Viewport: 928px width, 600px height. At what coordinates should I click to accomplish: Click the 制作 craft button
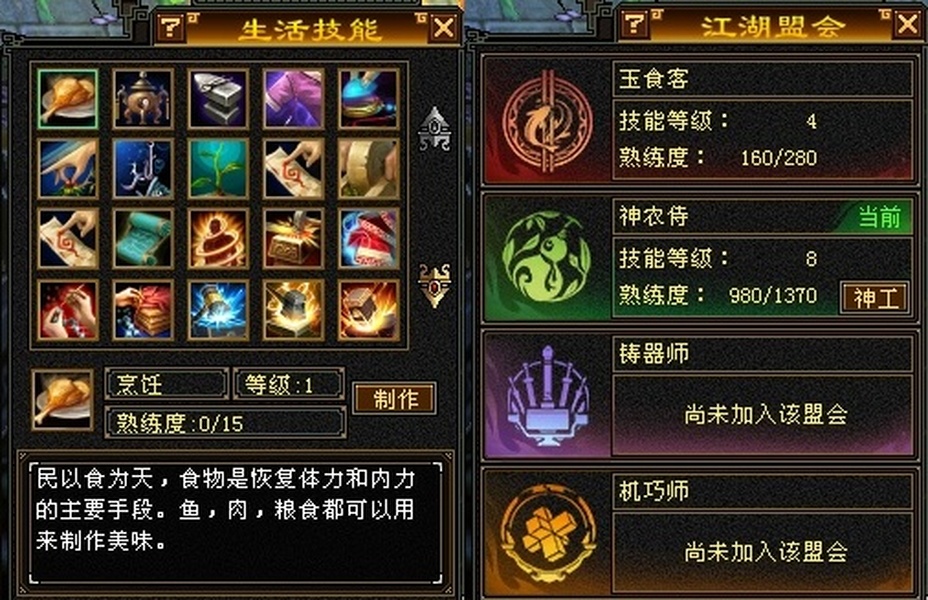395,398
